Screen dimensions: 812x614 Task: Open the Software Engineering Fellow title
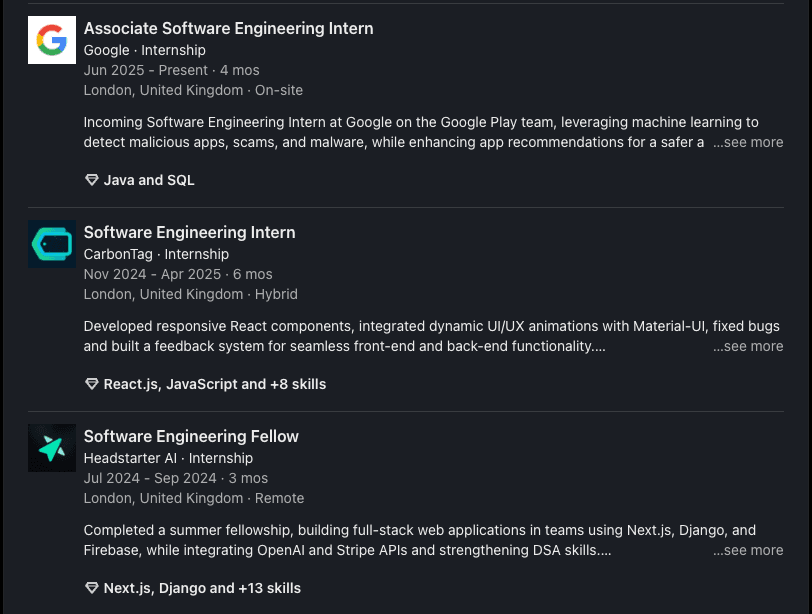click(191, 437)
